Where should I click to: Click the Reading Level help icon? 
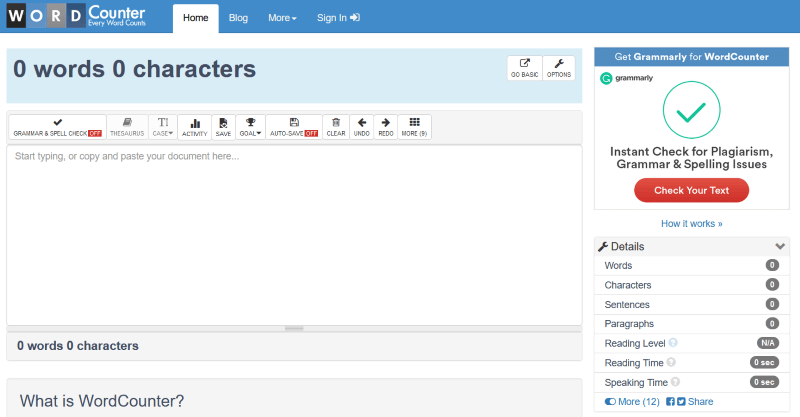point(673,343)
